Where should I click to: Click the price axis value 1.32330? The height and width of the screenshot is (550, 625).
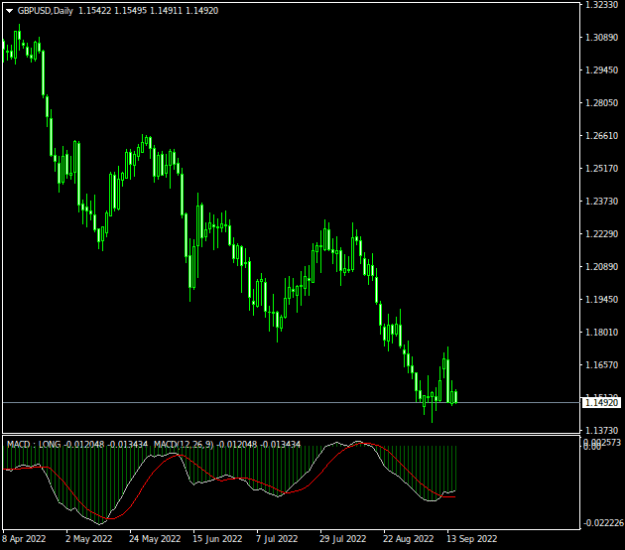tap(601, 5)
